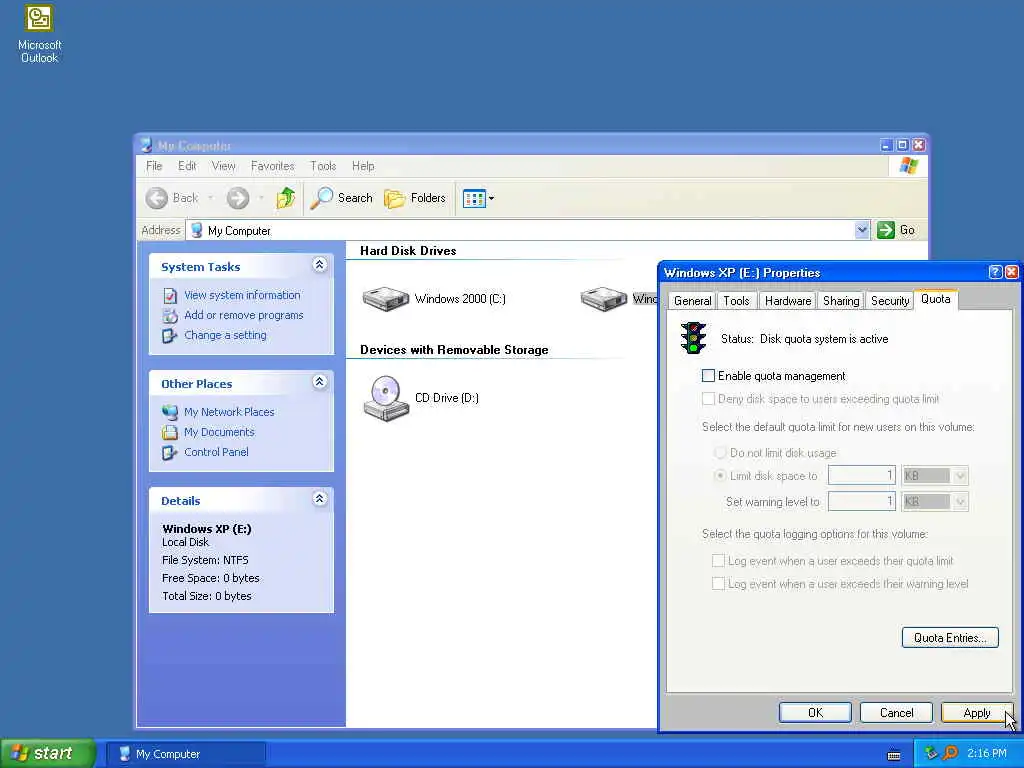This screenshot has height=768, width=1024.
Task: Switch to the General tab
Action: click(x=692, y=301)
